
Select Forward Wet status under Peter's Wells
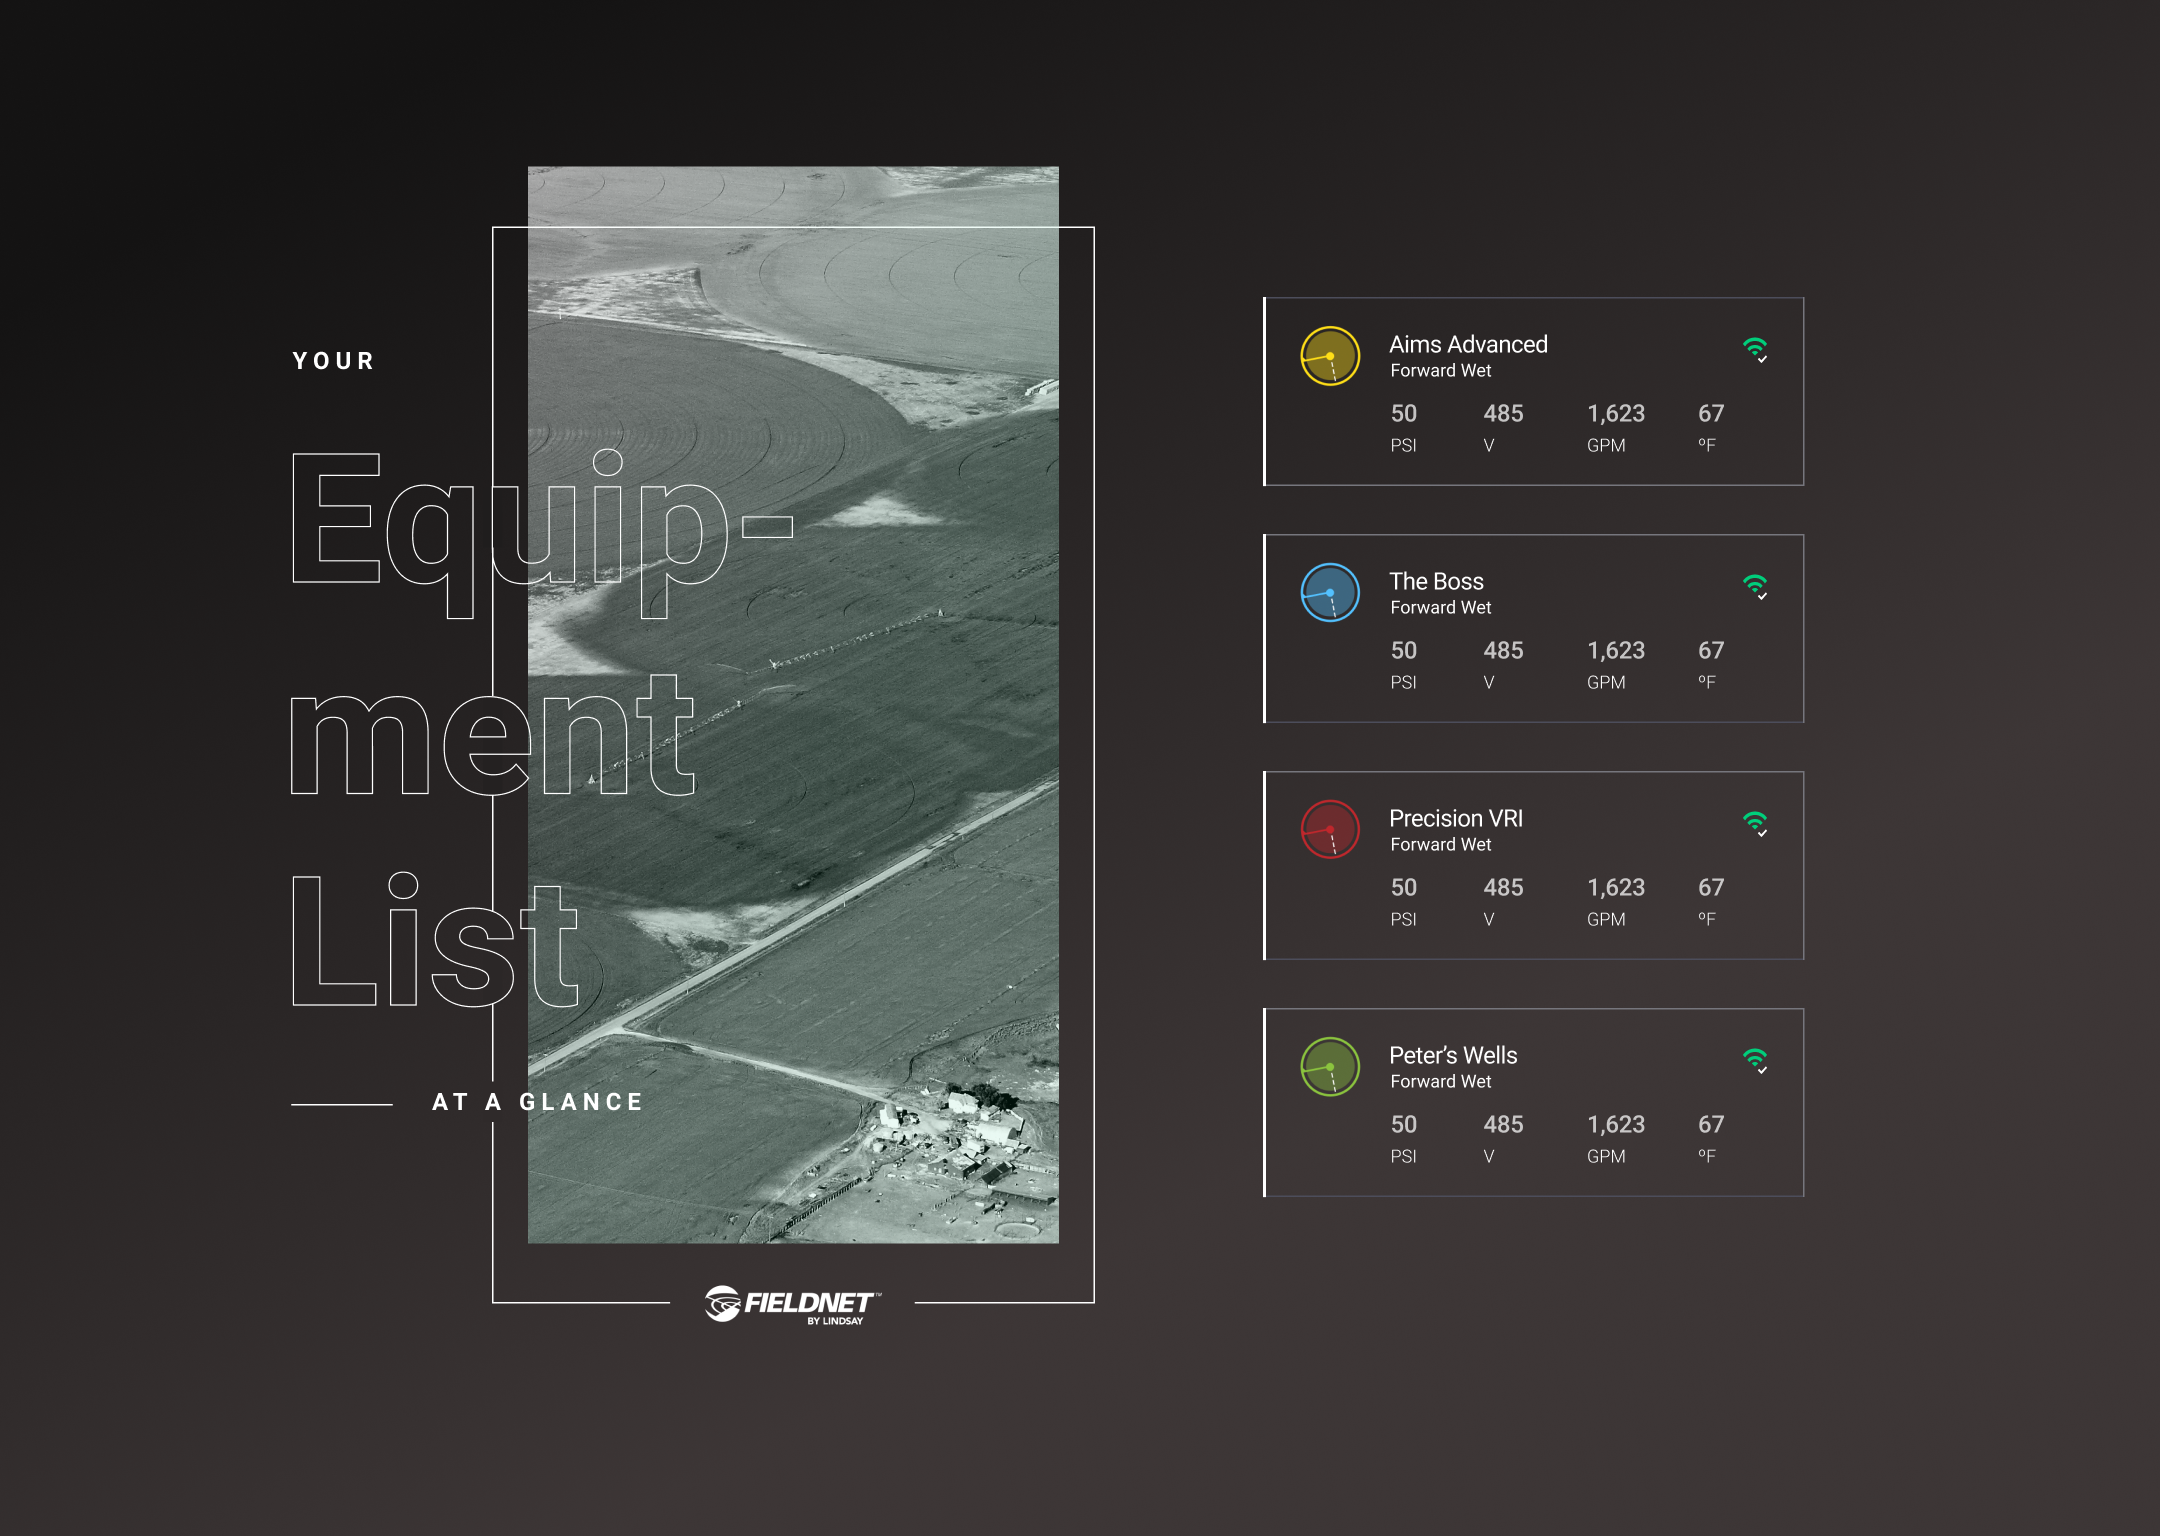[x=1440, y=1082]
